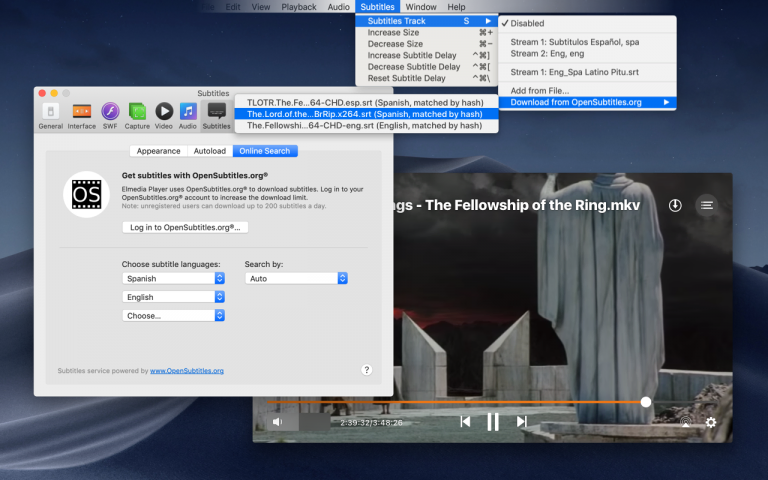The height and width of the screenshot is (480, 768).
Task: Open the Audio menu in menu bar
Action: pyautogui.click(x=338, y=7)
